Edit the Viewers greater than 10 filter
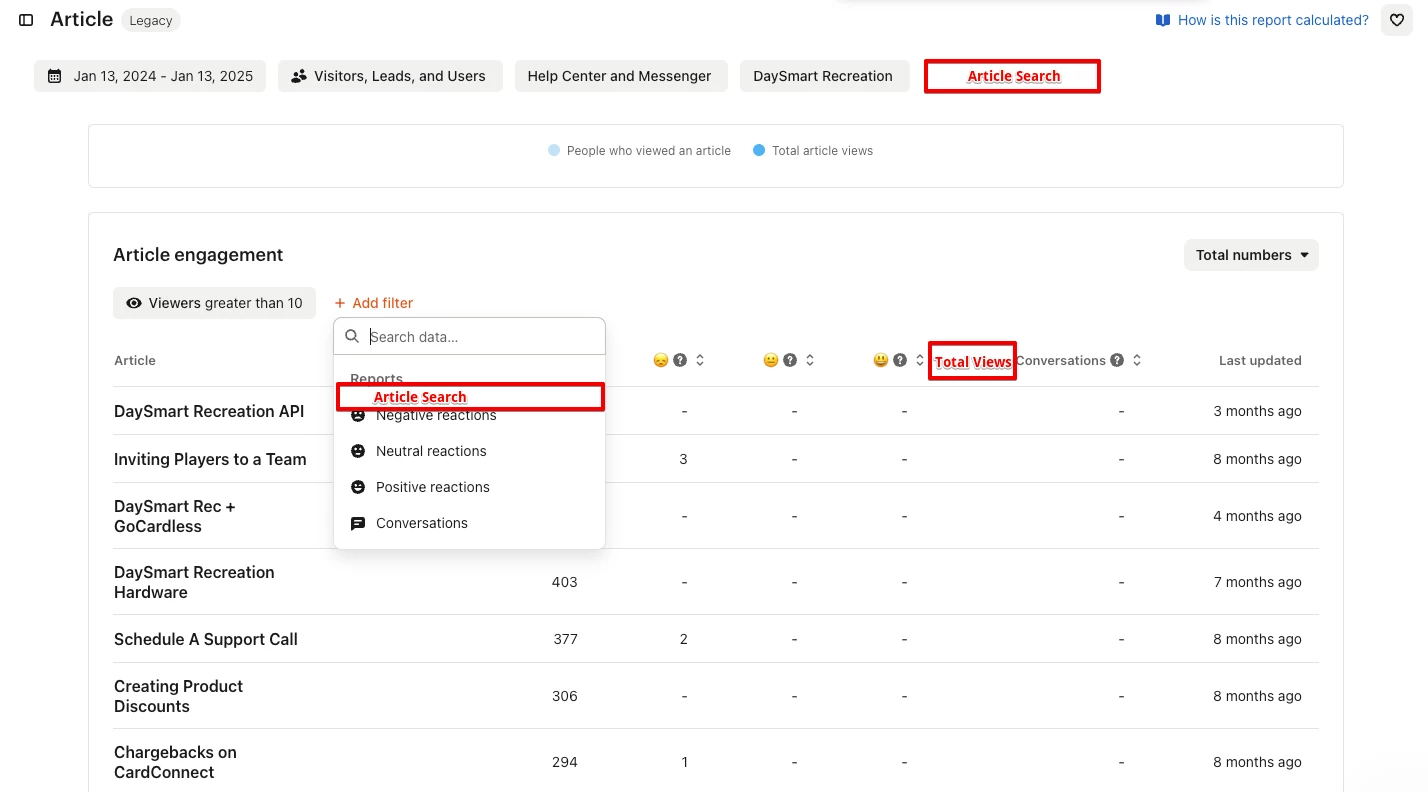This screenshot has height=792, width=1428. click(214, 303)
